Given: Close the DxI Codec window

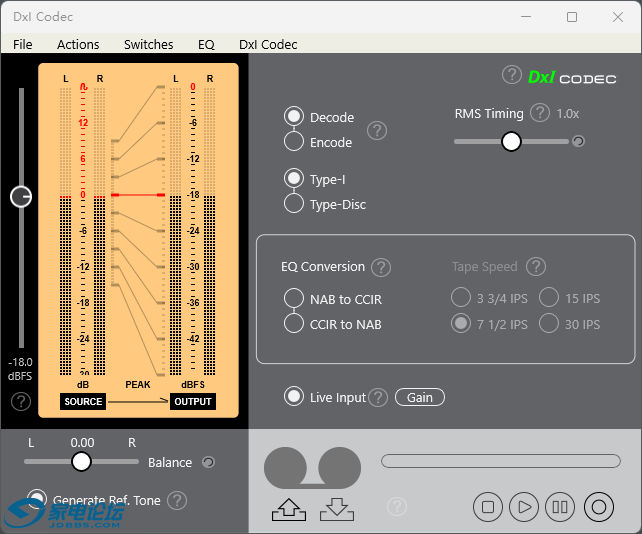Looking at the screenshot, I should (618, 17).
